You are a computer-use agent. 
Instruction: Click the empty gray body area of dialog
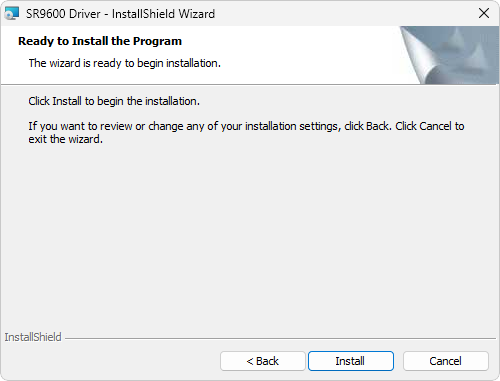pos(250,233)
